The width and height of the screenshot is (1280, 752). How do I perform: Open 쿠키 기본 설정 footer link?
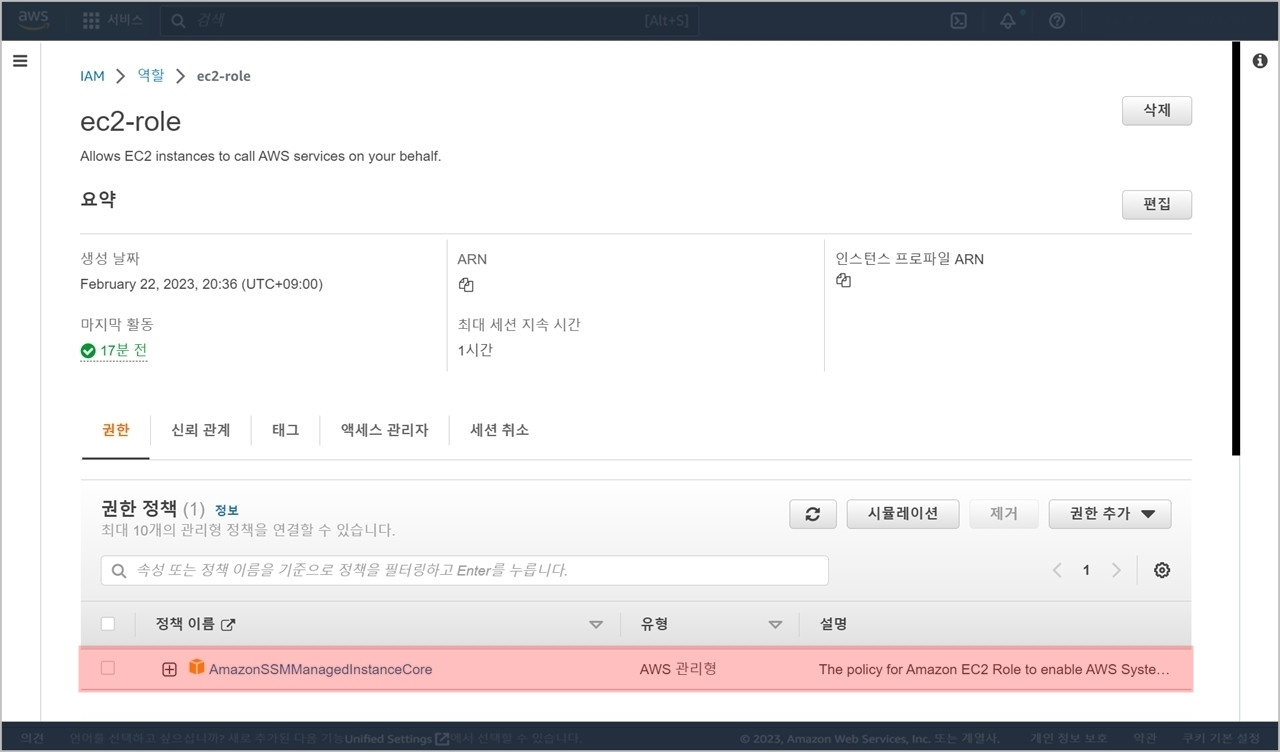pos(1220,739)
